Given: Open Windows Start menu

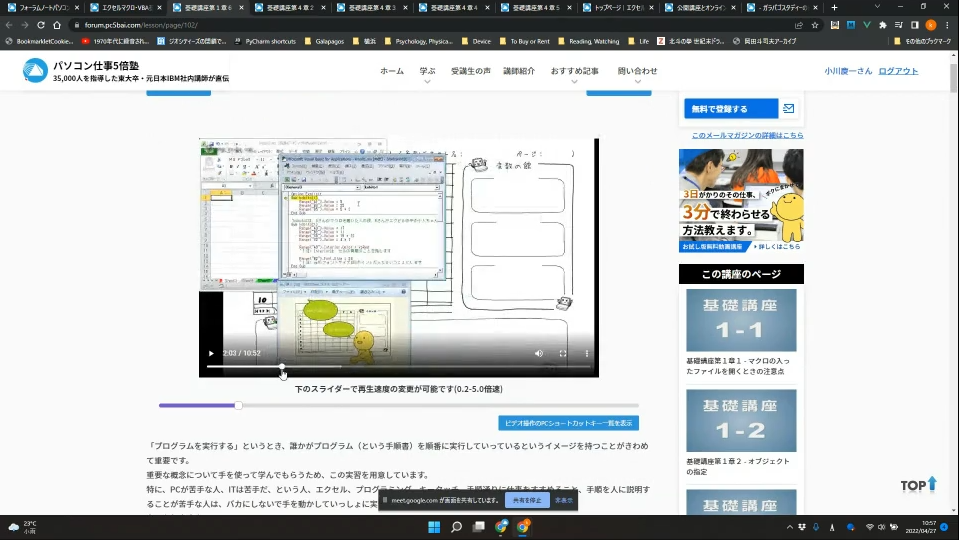Looking at the screenshot, I should (x=434, y=526).
